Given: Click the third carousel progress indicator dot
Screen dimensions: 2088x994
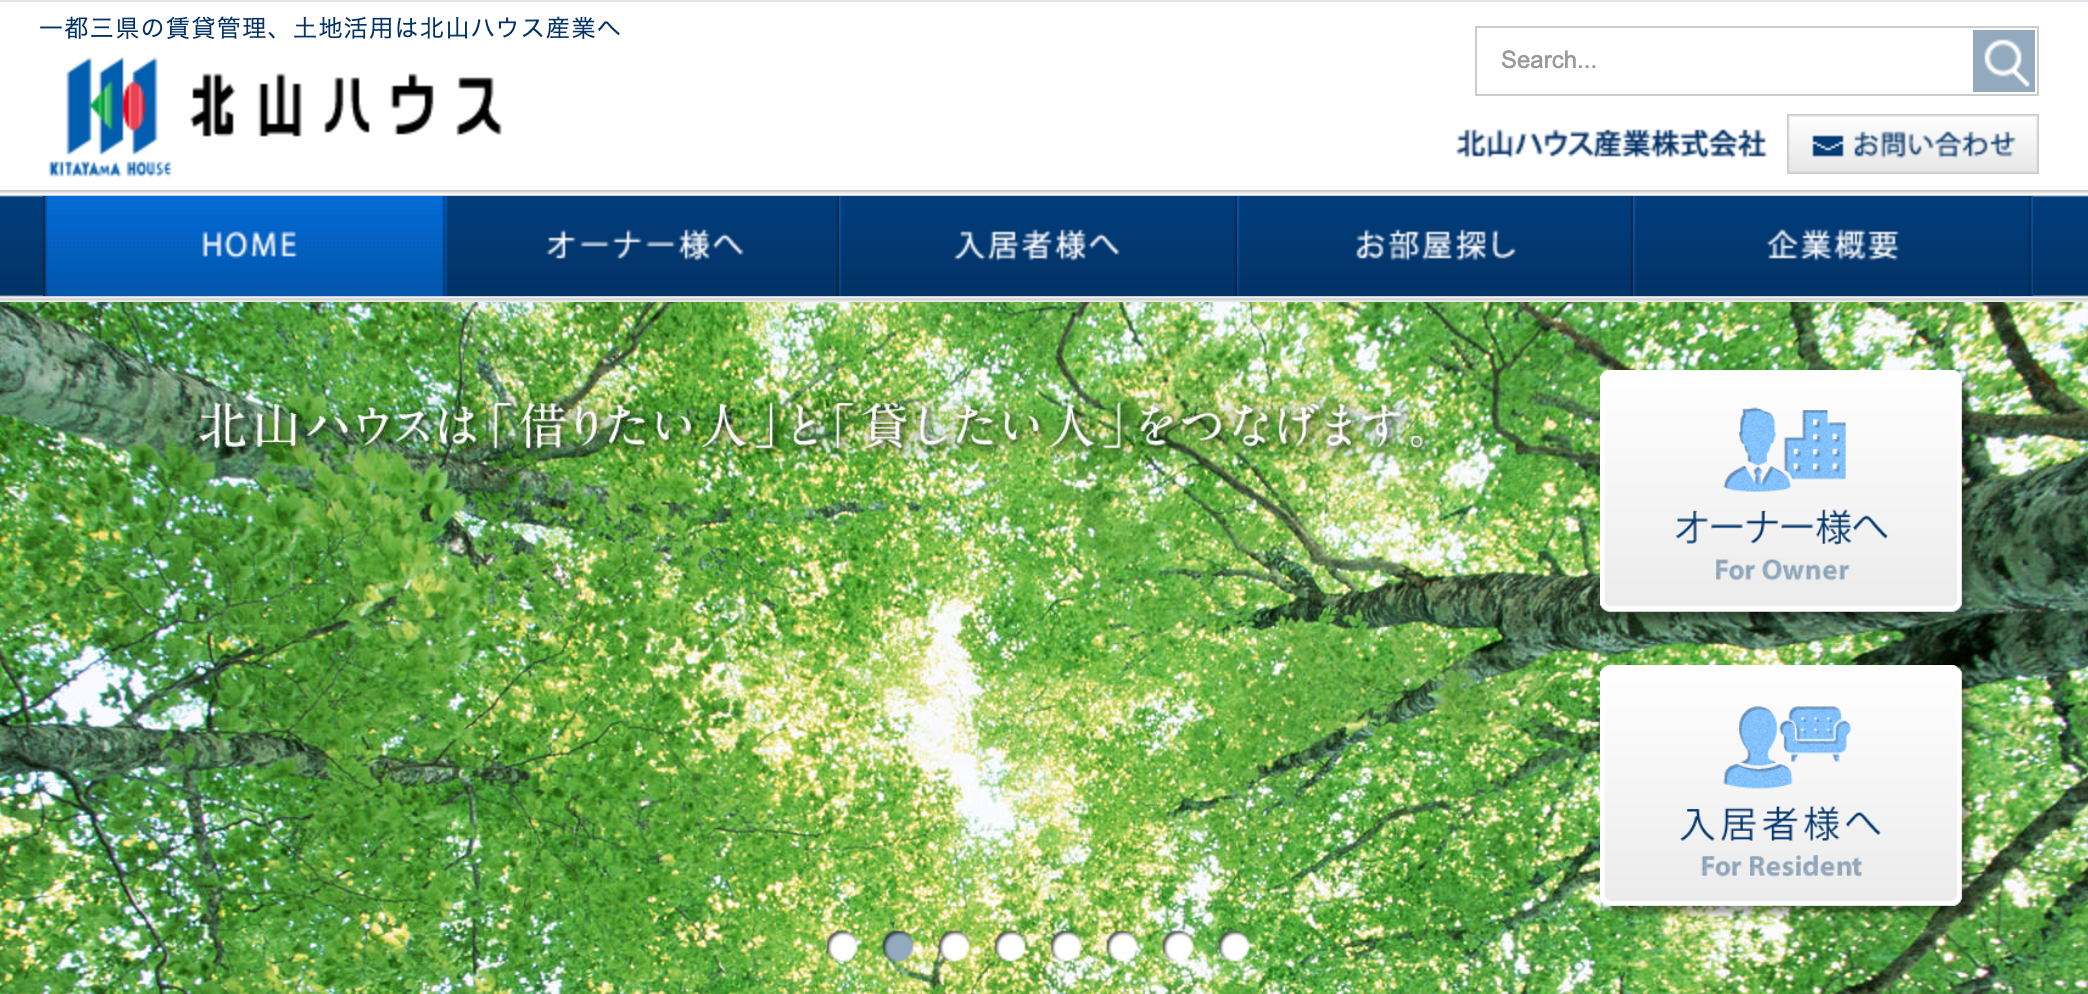Looking at the screenshot, I should click(955, 944).
